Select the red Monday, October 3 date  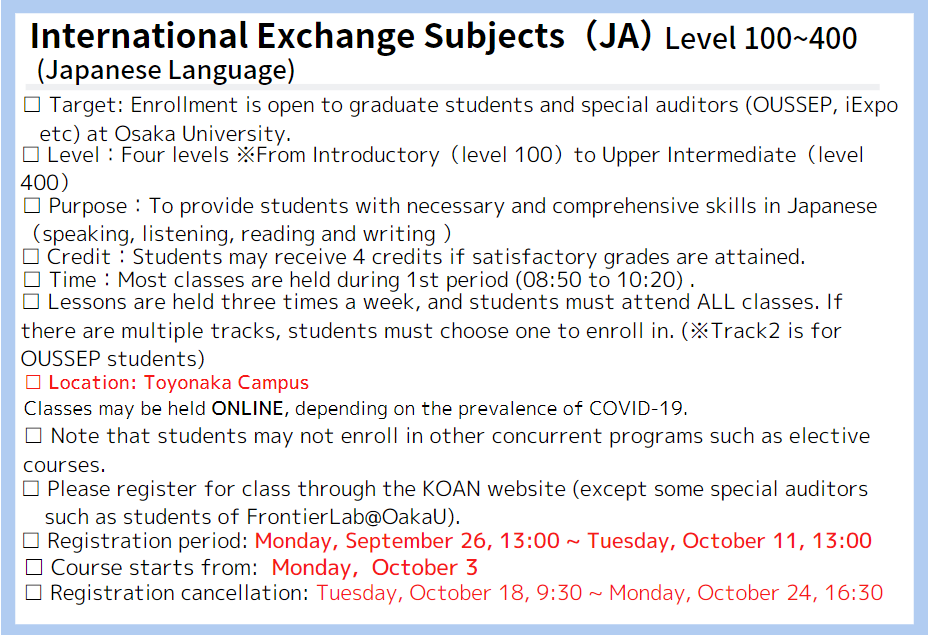point(375,568)
